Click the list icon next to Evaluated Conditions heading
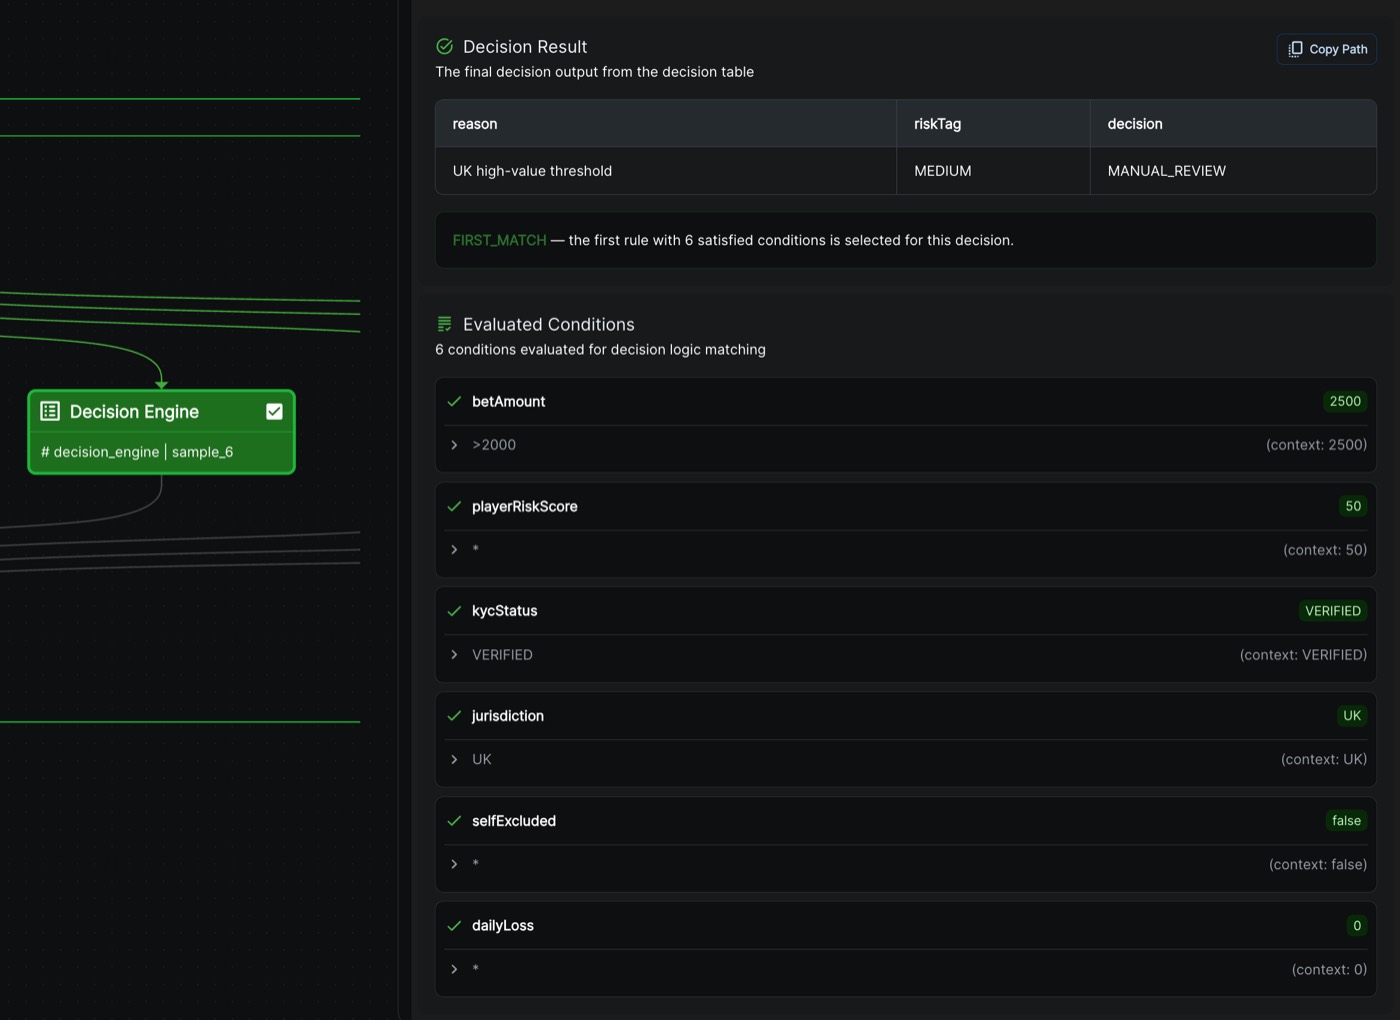The height and width of the screenshot is (1020, 1400). point(443,323)
